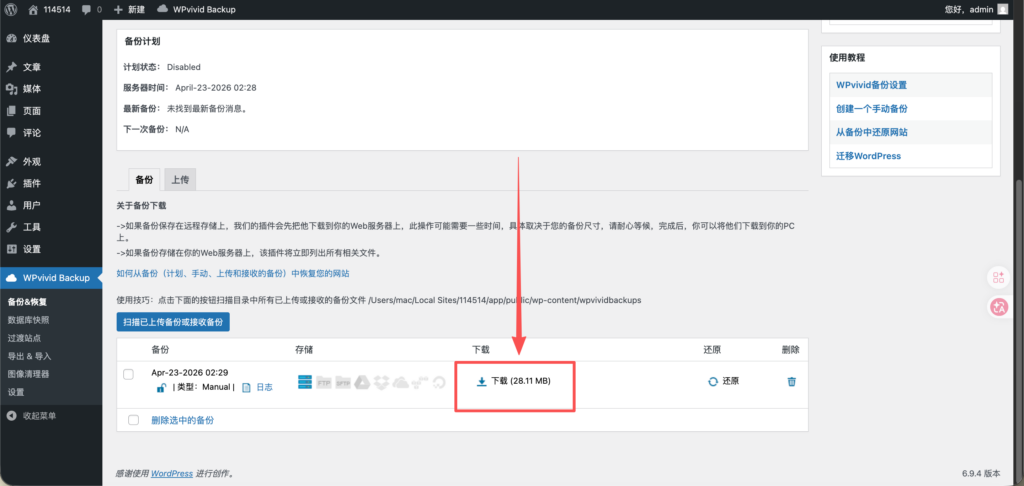The image size is (1024, 486).
Task: Click the download arrow icon for 28.11 MB backup
Action: coord(481,381)
